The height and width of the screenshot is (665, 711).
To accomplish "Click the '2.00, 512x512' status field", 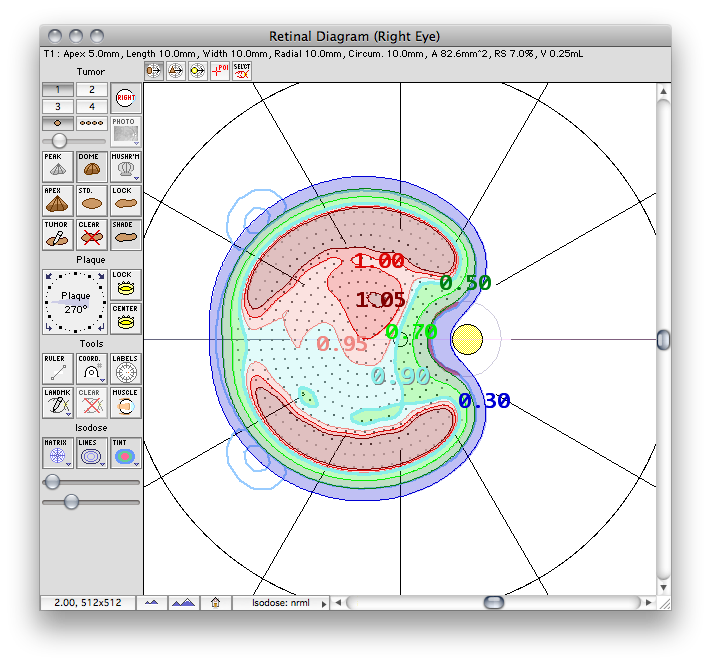I will tap(88, 603).
